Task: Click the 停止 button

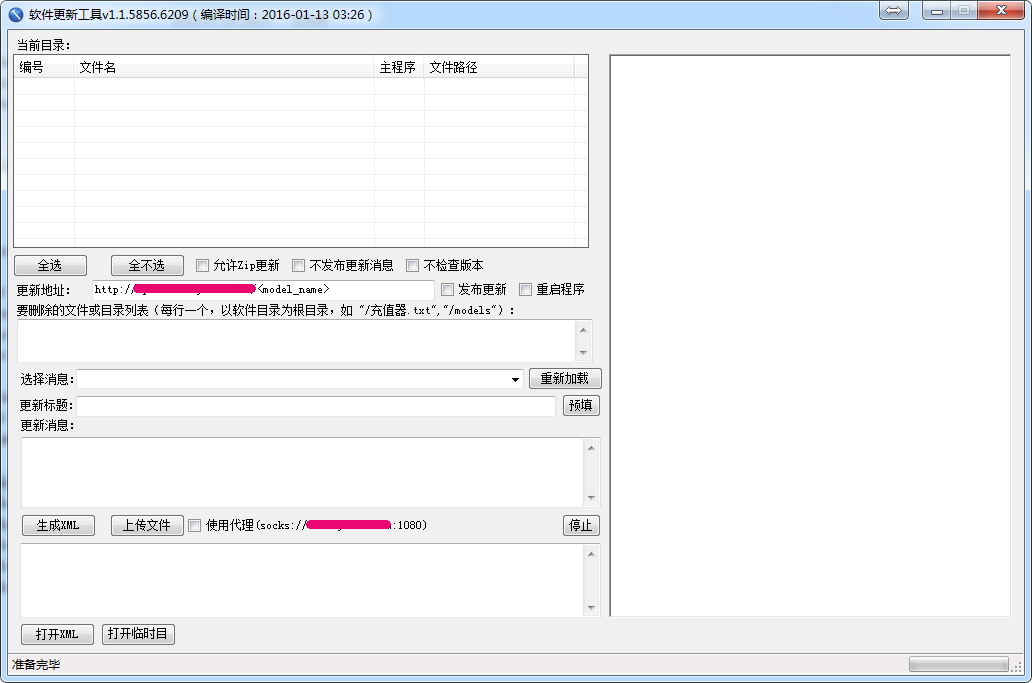Action: point(581,525)
